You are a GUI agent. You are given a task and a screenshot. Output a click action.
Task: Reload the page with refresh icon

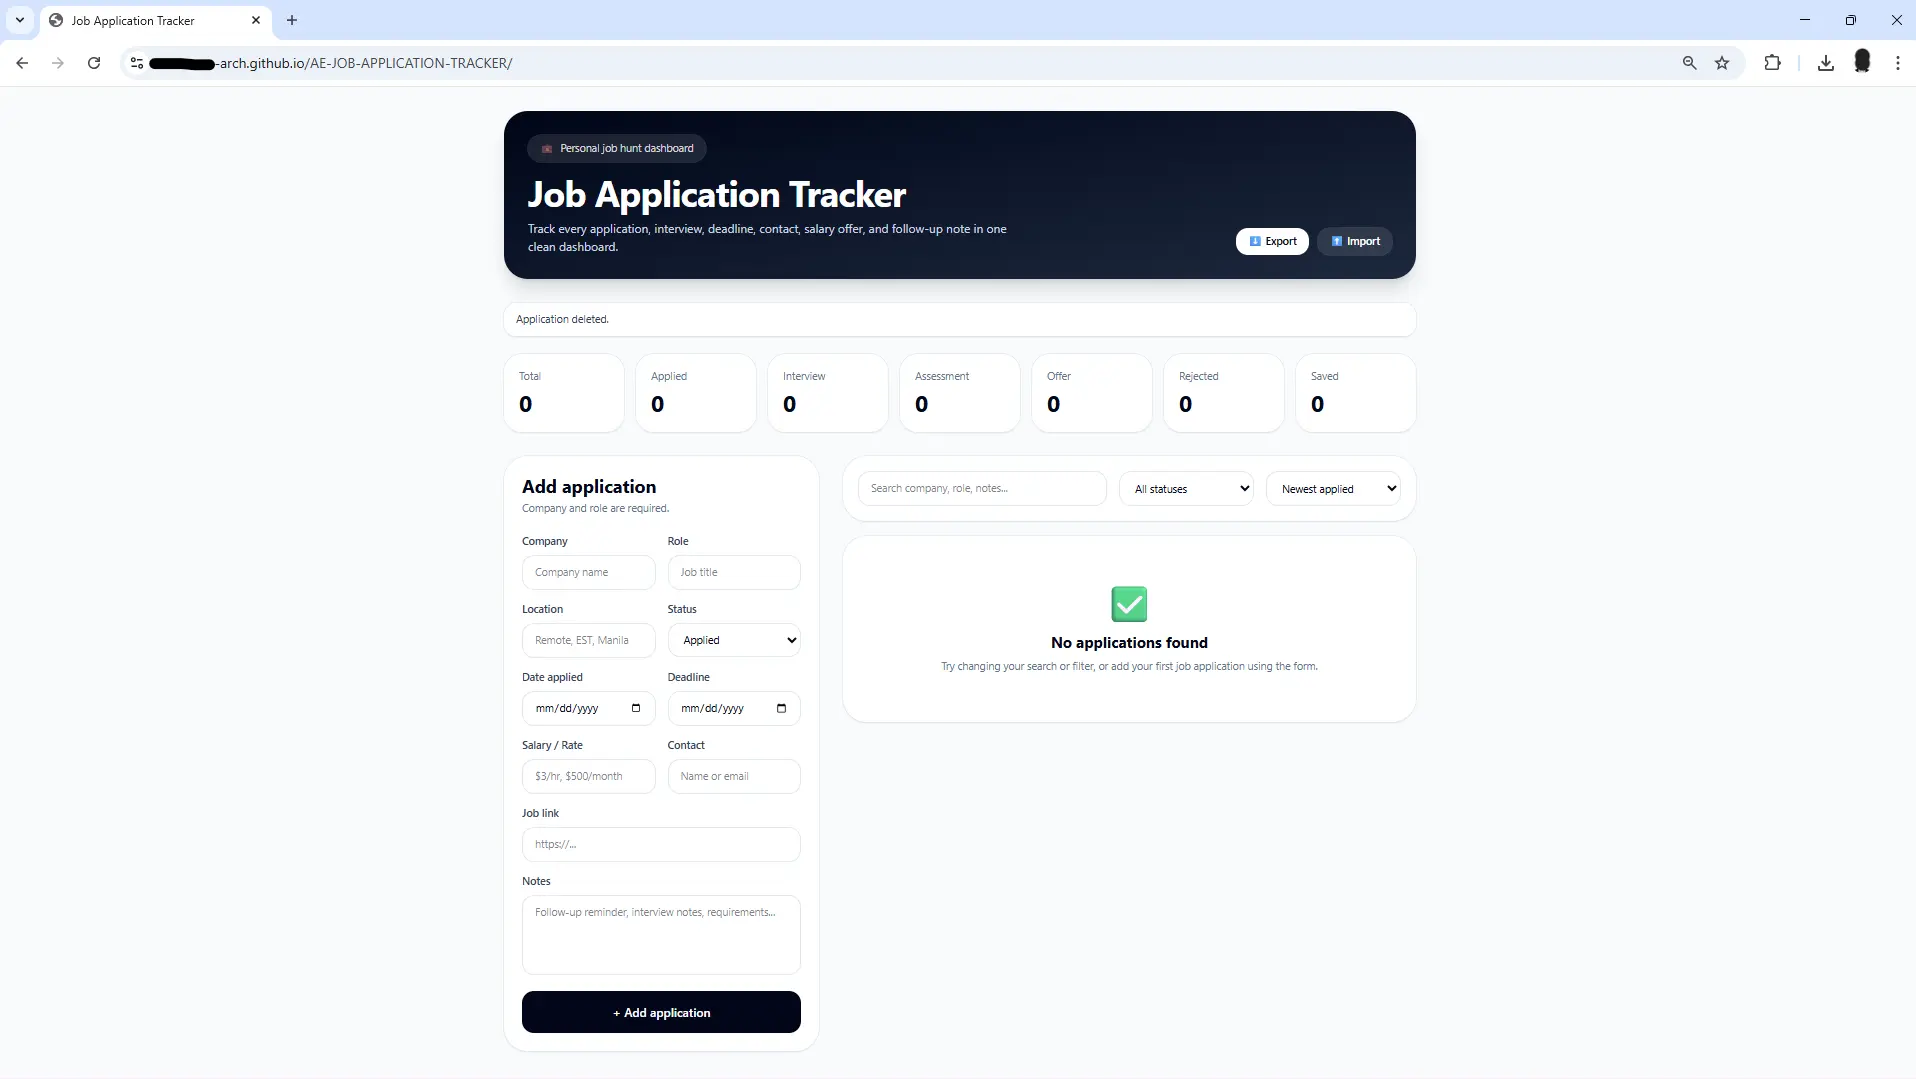click(x=94, y=63)
